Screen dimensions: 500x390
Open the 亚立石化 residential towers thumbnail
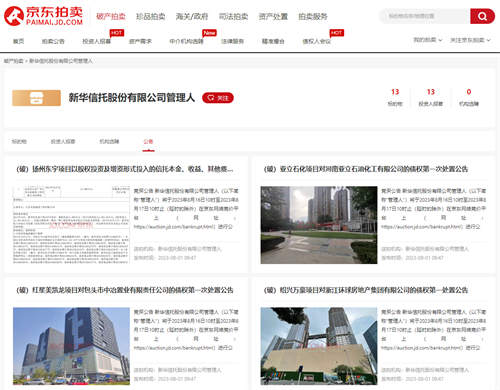point(319,225)
